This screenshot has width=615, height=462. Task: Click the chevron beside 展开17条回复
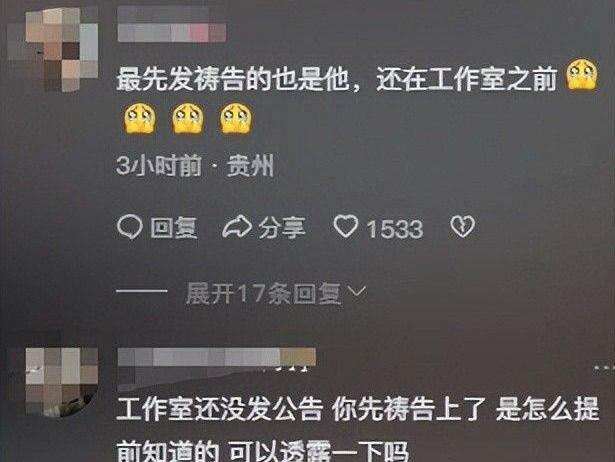[x=357, y=291]
